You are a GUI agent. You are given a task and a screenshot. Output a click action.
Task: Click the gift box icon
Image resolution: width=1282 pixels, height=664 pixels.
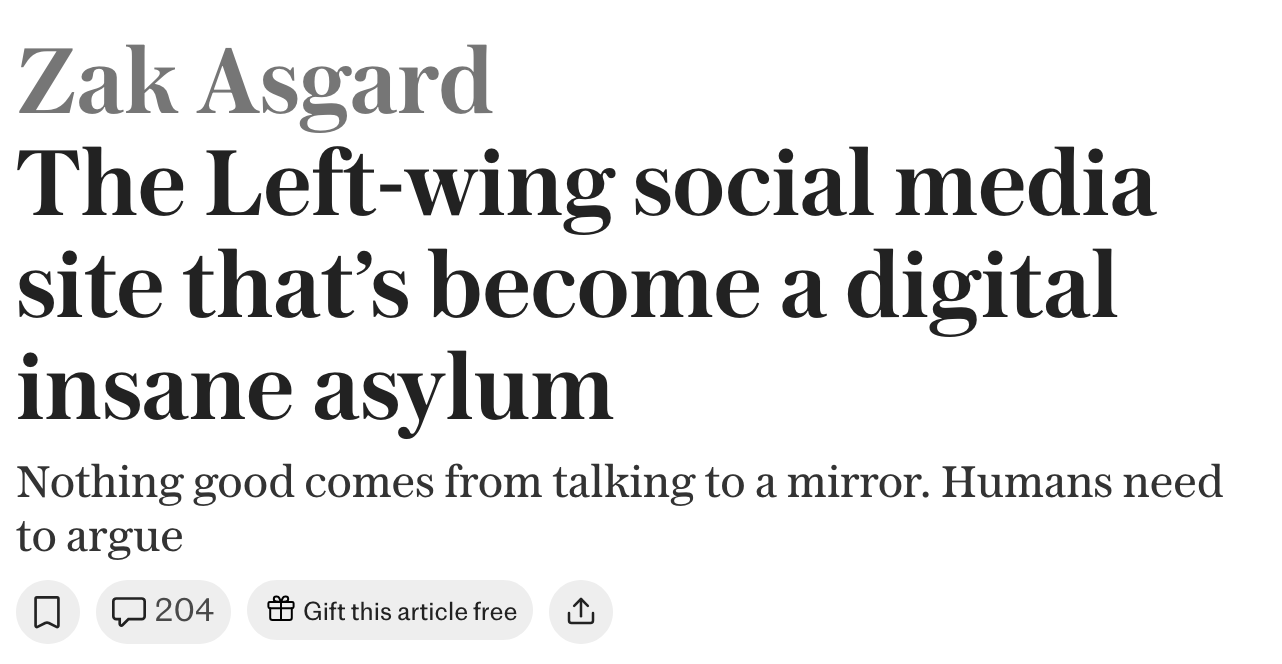click(x=281, y=610)
